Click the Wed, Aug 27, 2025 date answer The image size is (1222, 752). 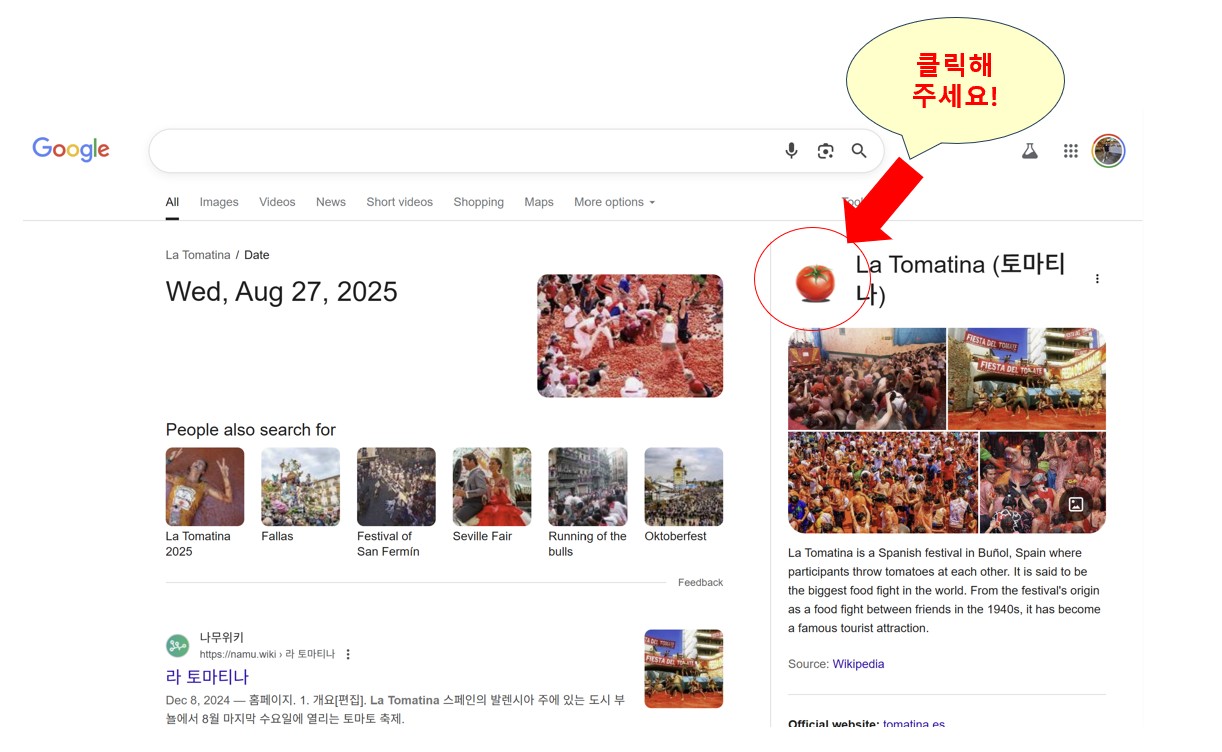pyautogui.click(x=282, y=292)
